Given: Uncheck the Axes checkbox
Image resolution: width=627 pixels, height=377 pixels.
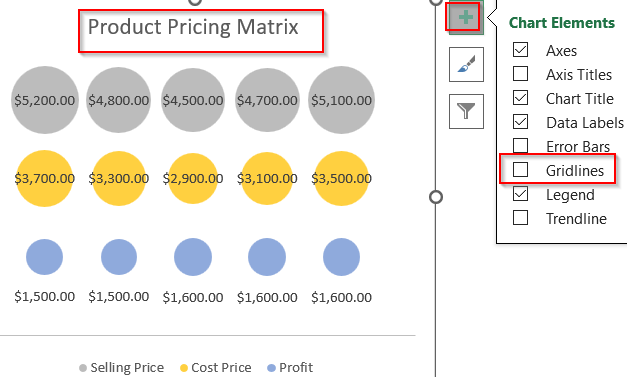Looking at the screenshot, I should point(520,50).
